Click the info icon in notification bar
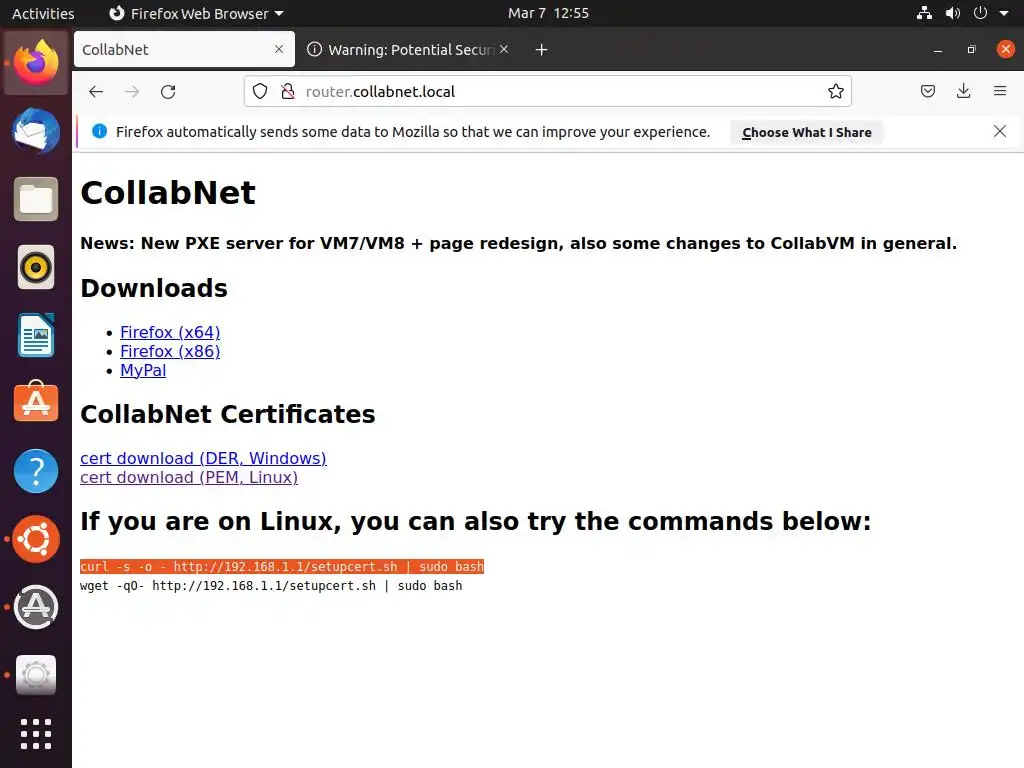Image resolution: width=1024 pixels, height=768 pixels. (x=99, y=131)
